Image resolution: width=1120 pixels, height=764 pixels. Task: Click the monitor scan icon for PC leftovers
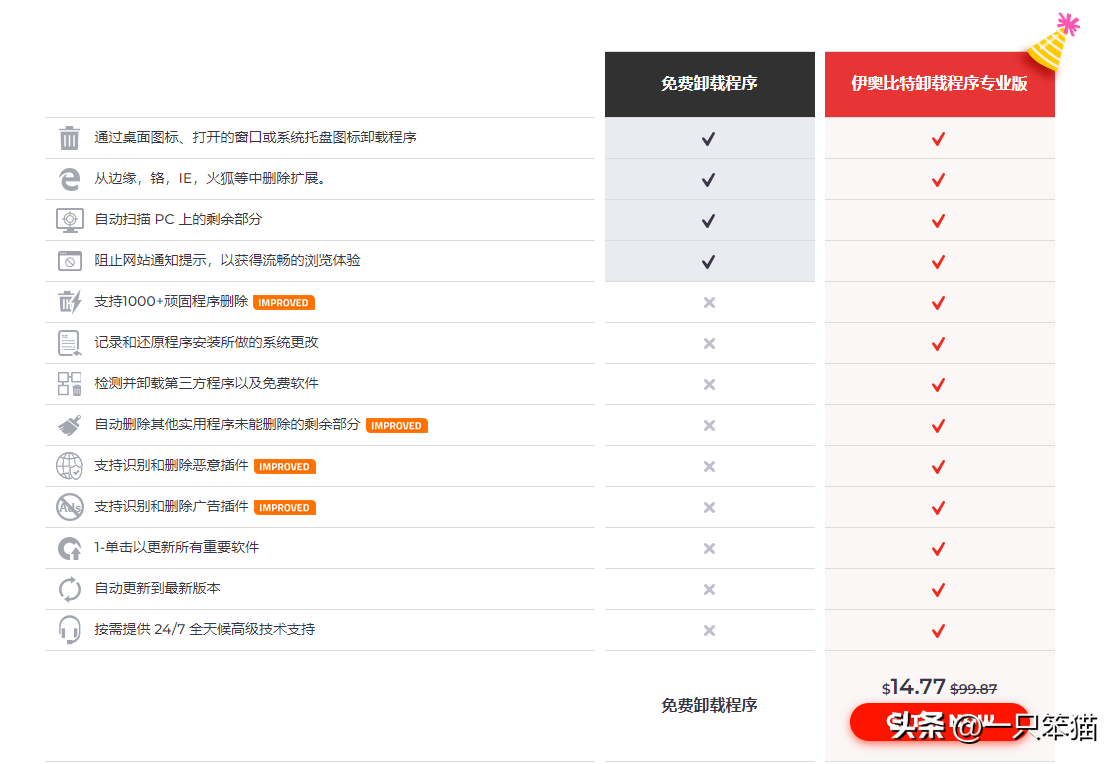(69, 220)
